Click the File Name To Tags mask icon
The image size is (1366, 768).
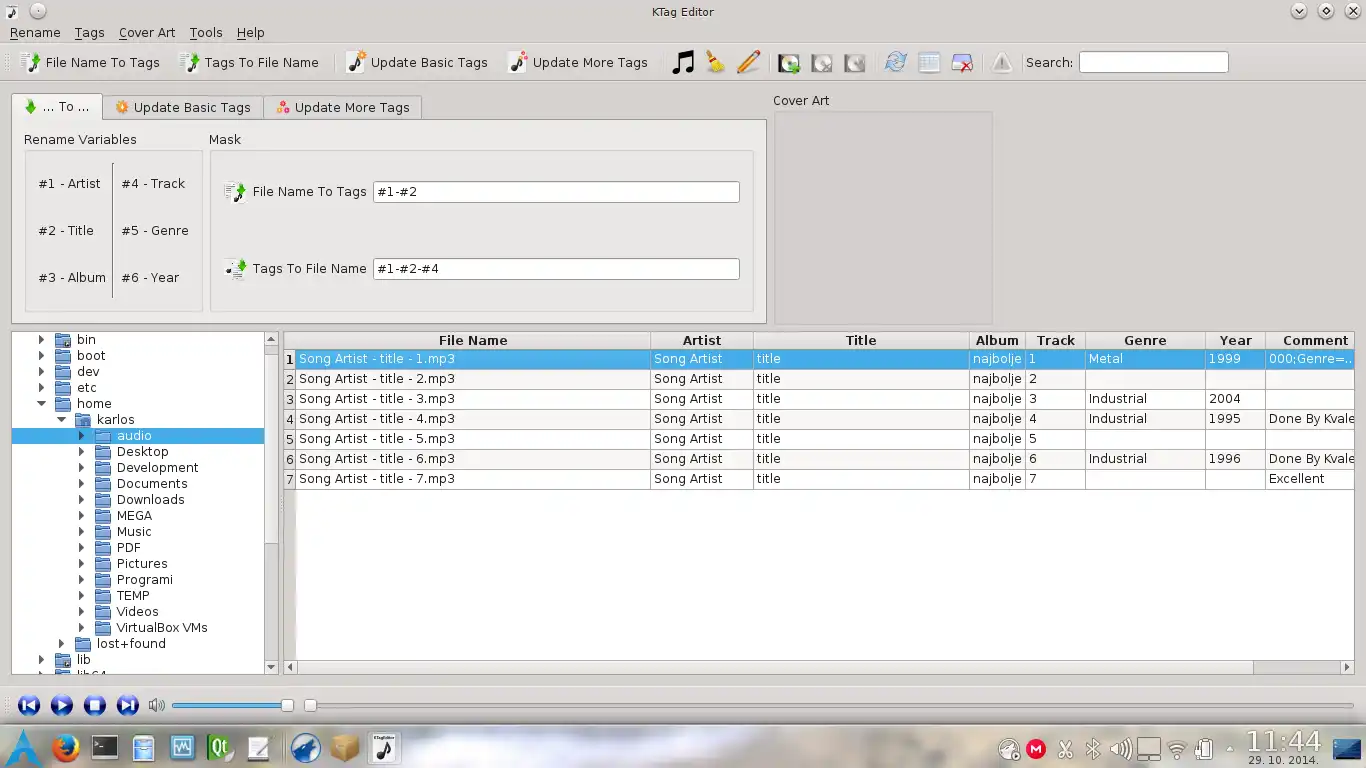tap(236, 192)
